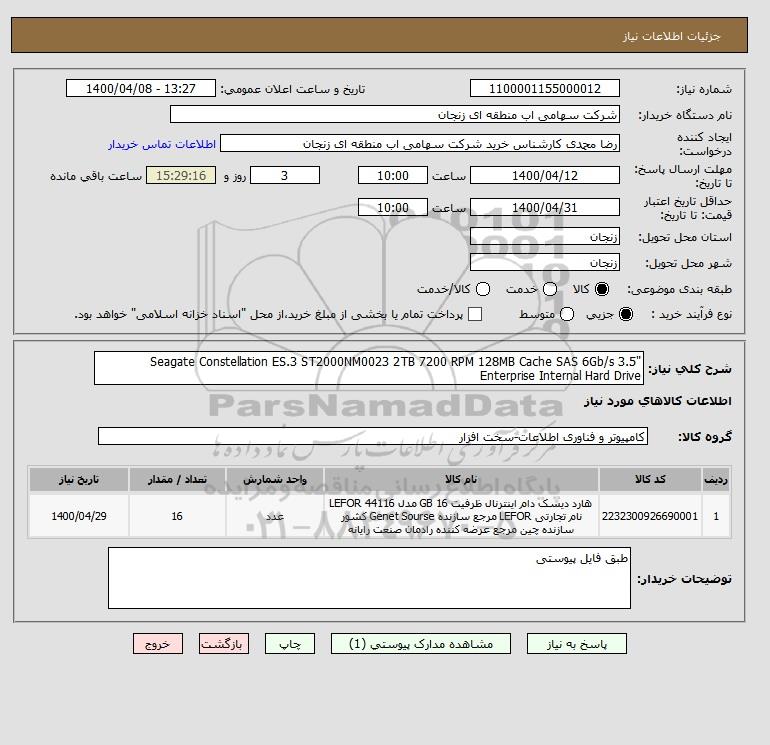Click the واحد شمارش column header
Viewport: 770px width, 745px height.
tap(275, 479)
